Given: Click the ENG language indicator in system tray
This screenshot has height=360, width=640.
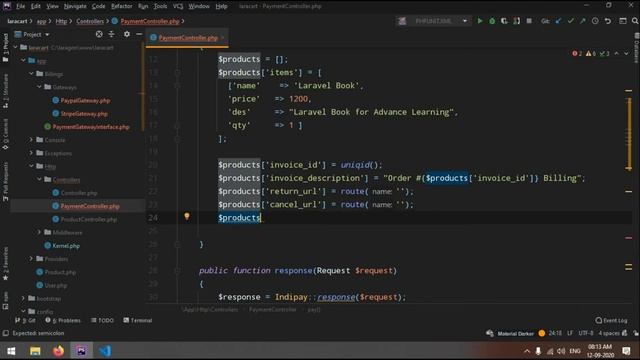Looking at the screenshot, I should (575, 351).
